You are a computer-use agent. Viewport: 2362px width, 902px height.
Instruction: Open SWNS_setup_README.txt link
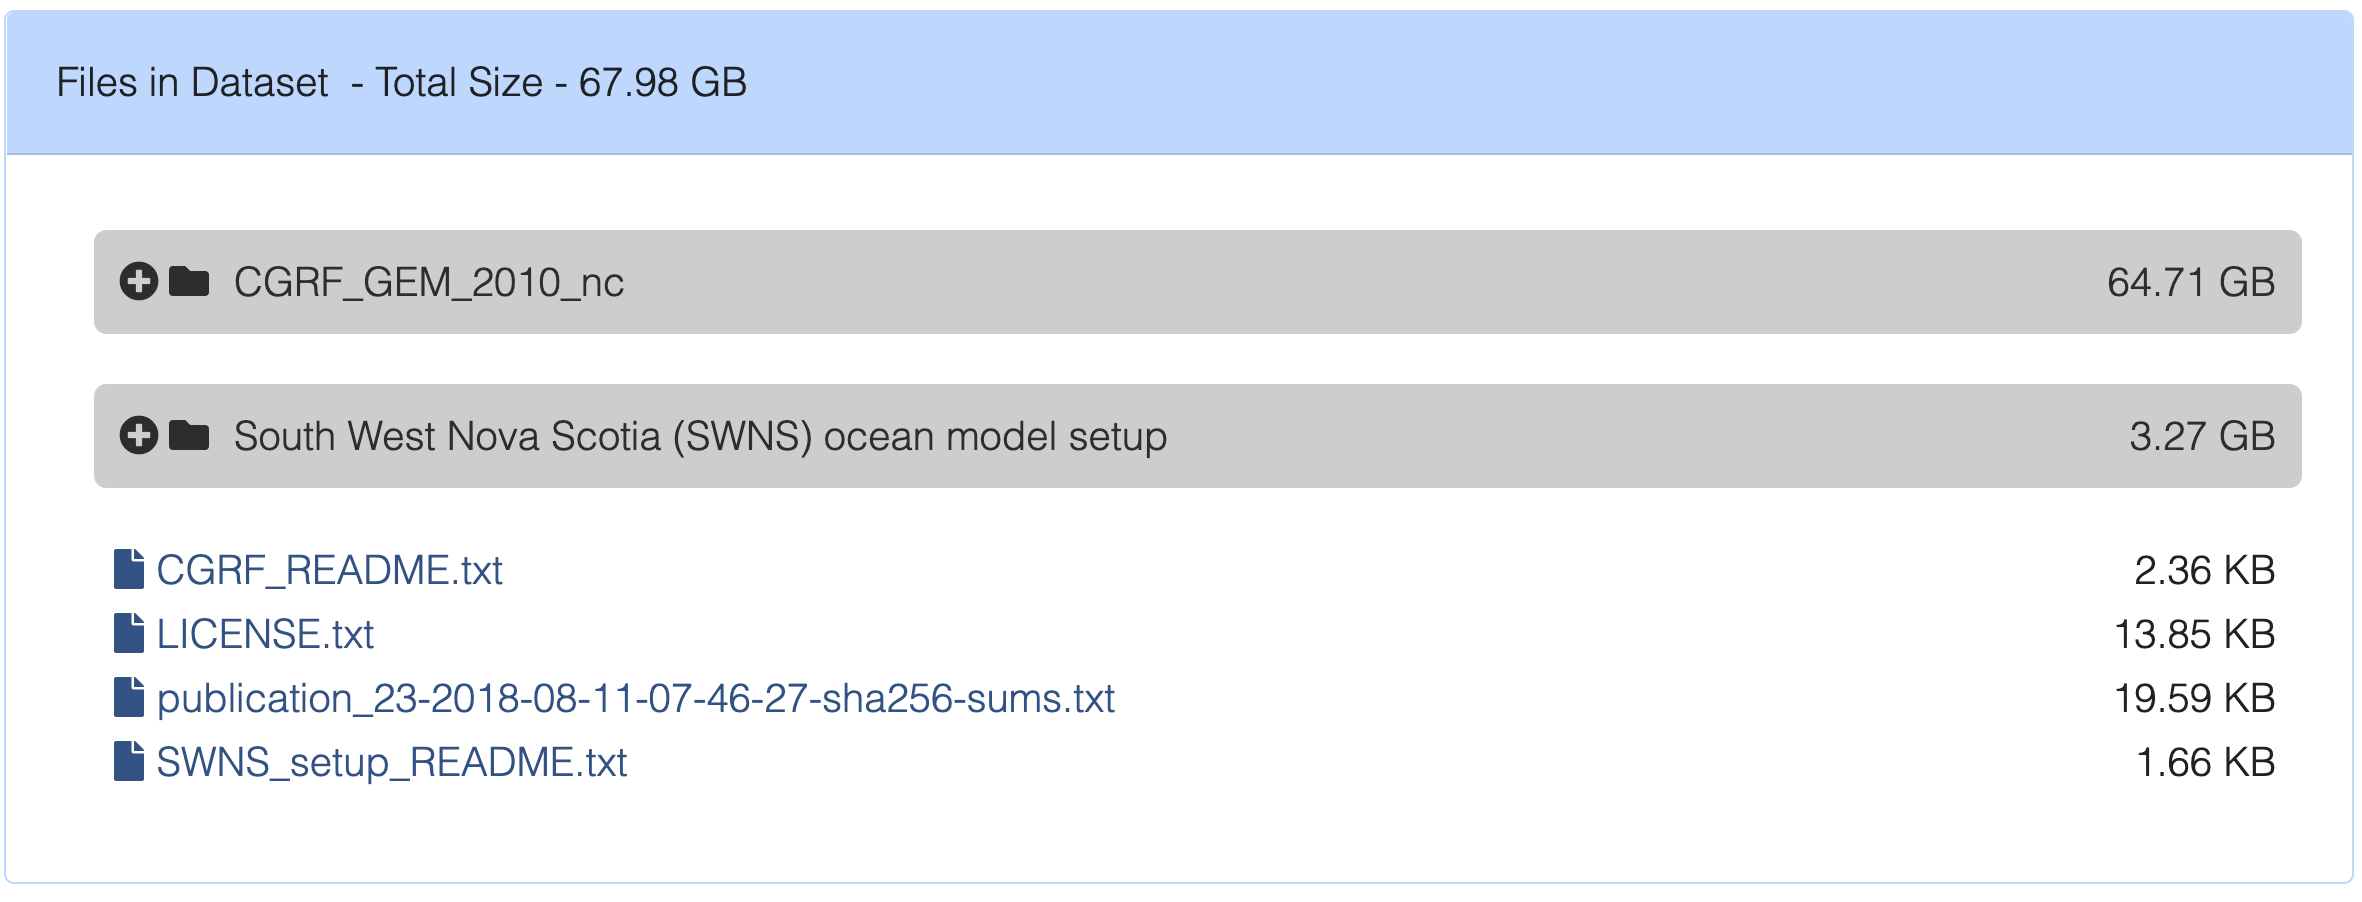point(392,762)
